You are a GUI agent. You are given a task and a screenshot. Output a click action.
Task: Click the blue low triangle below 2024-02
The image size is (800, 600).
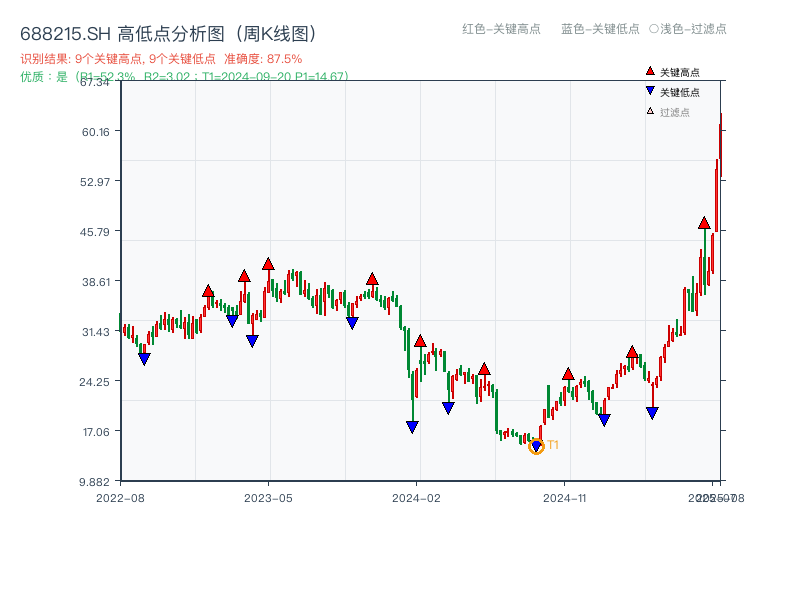(x=412, y=427)
